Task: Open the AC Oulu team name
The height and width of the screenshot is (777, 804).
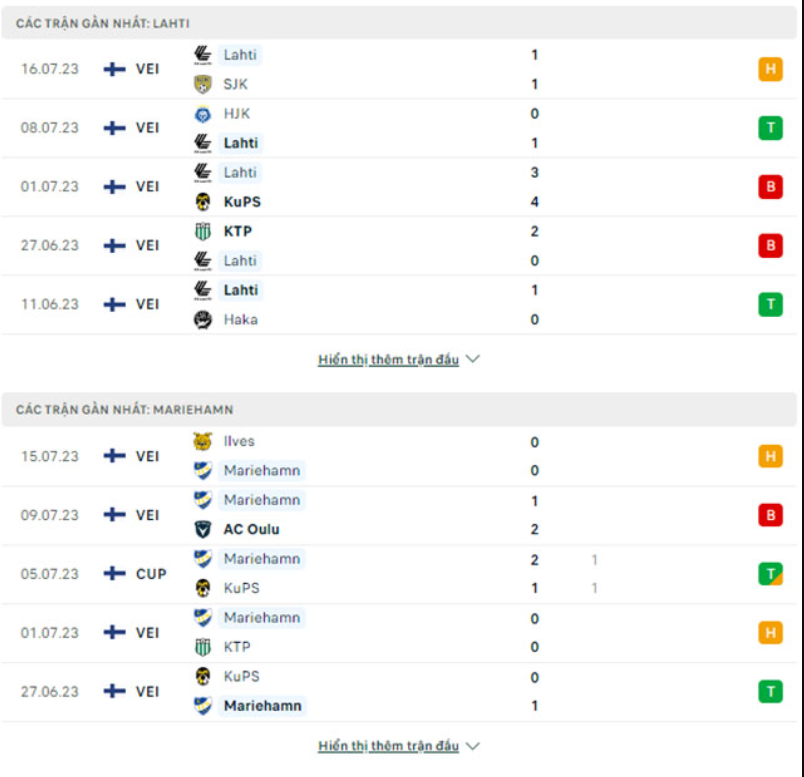Action: 251,529
